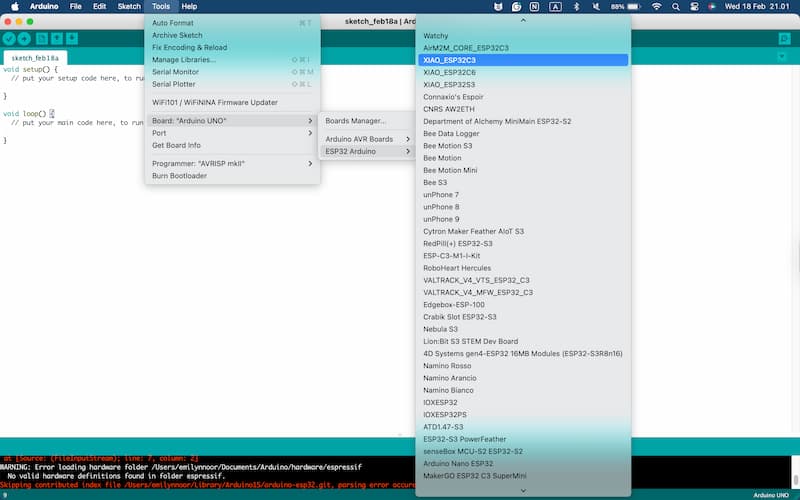Open Boards Manager...
This screenshot has width=800, height=500.
367,121
